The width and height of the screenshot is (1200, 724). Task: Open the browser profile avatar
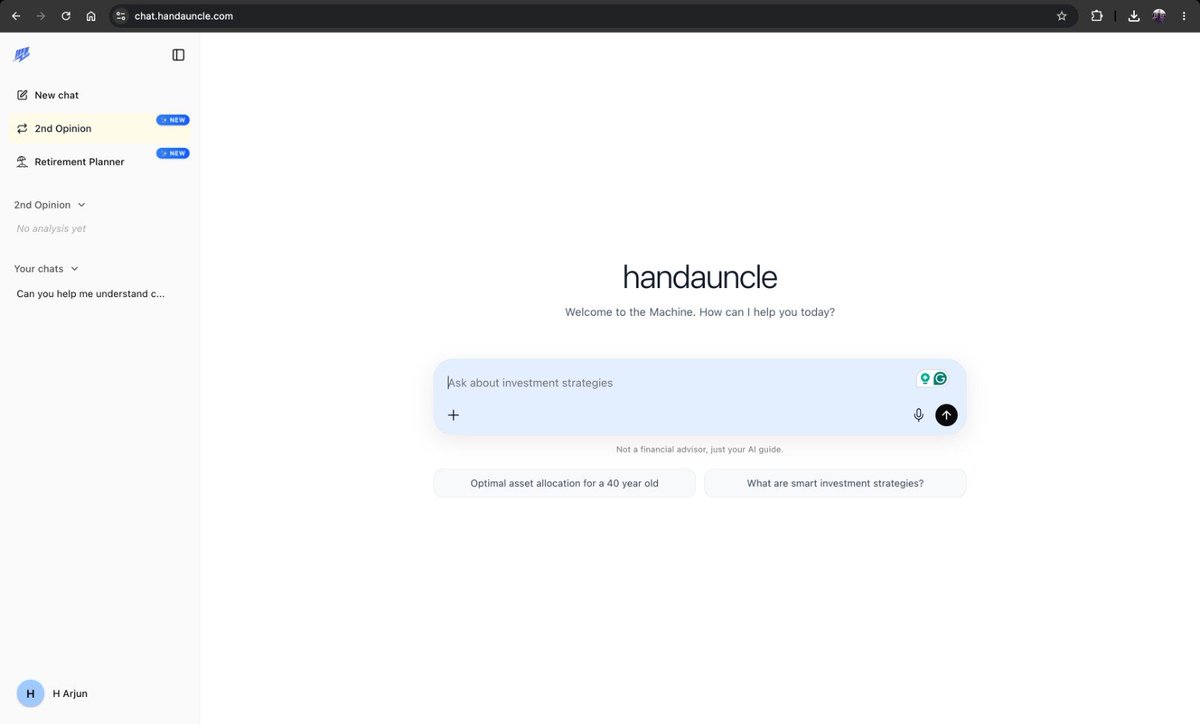tap(1159, 16)
